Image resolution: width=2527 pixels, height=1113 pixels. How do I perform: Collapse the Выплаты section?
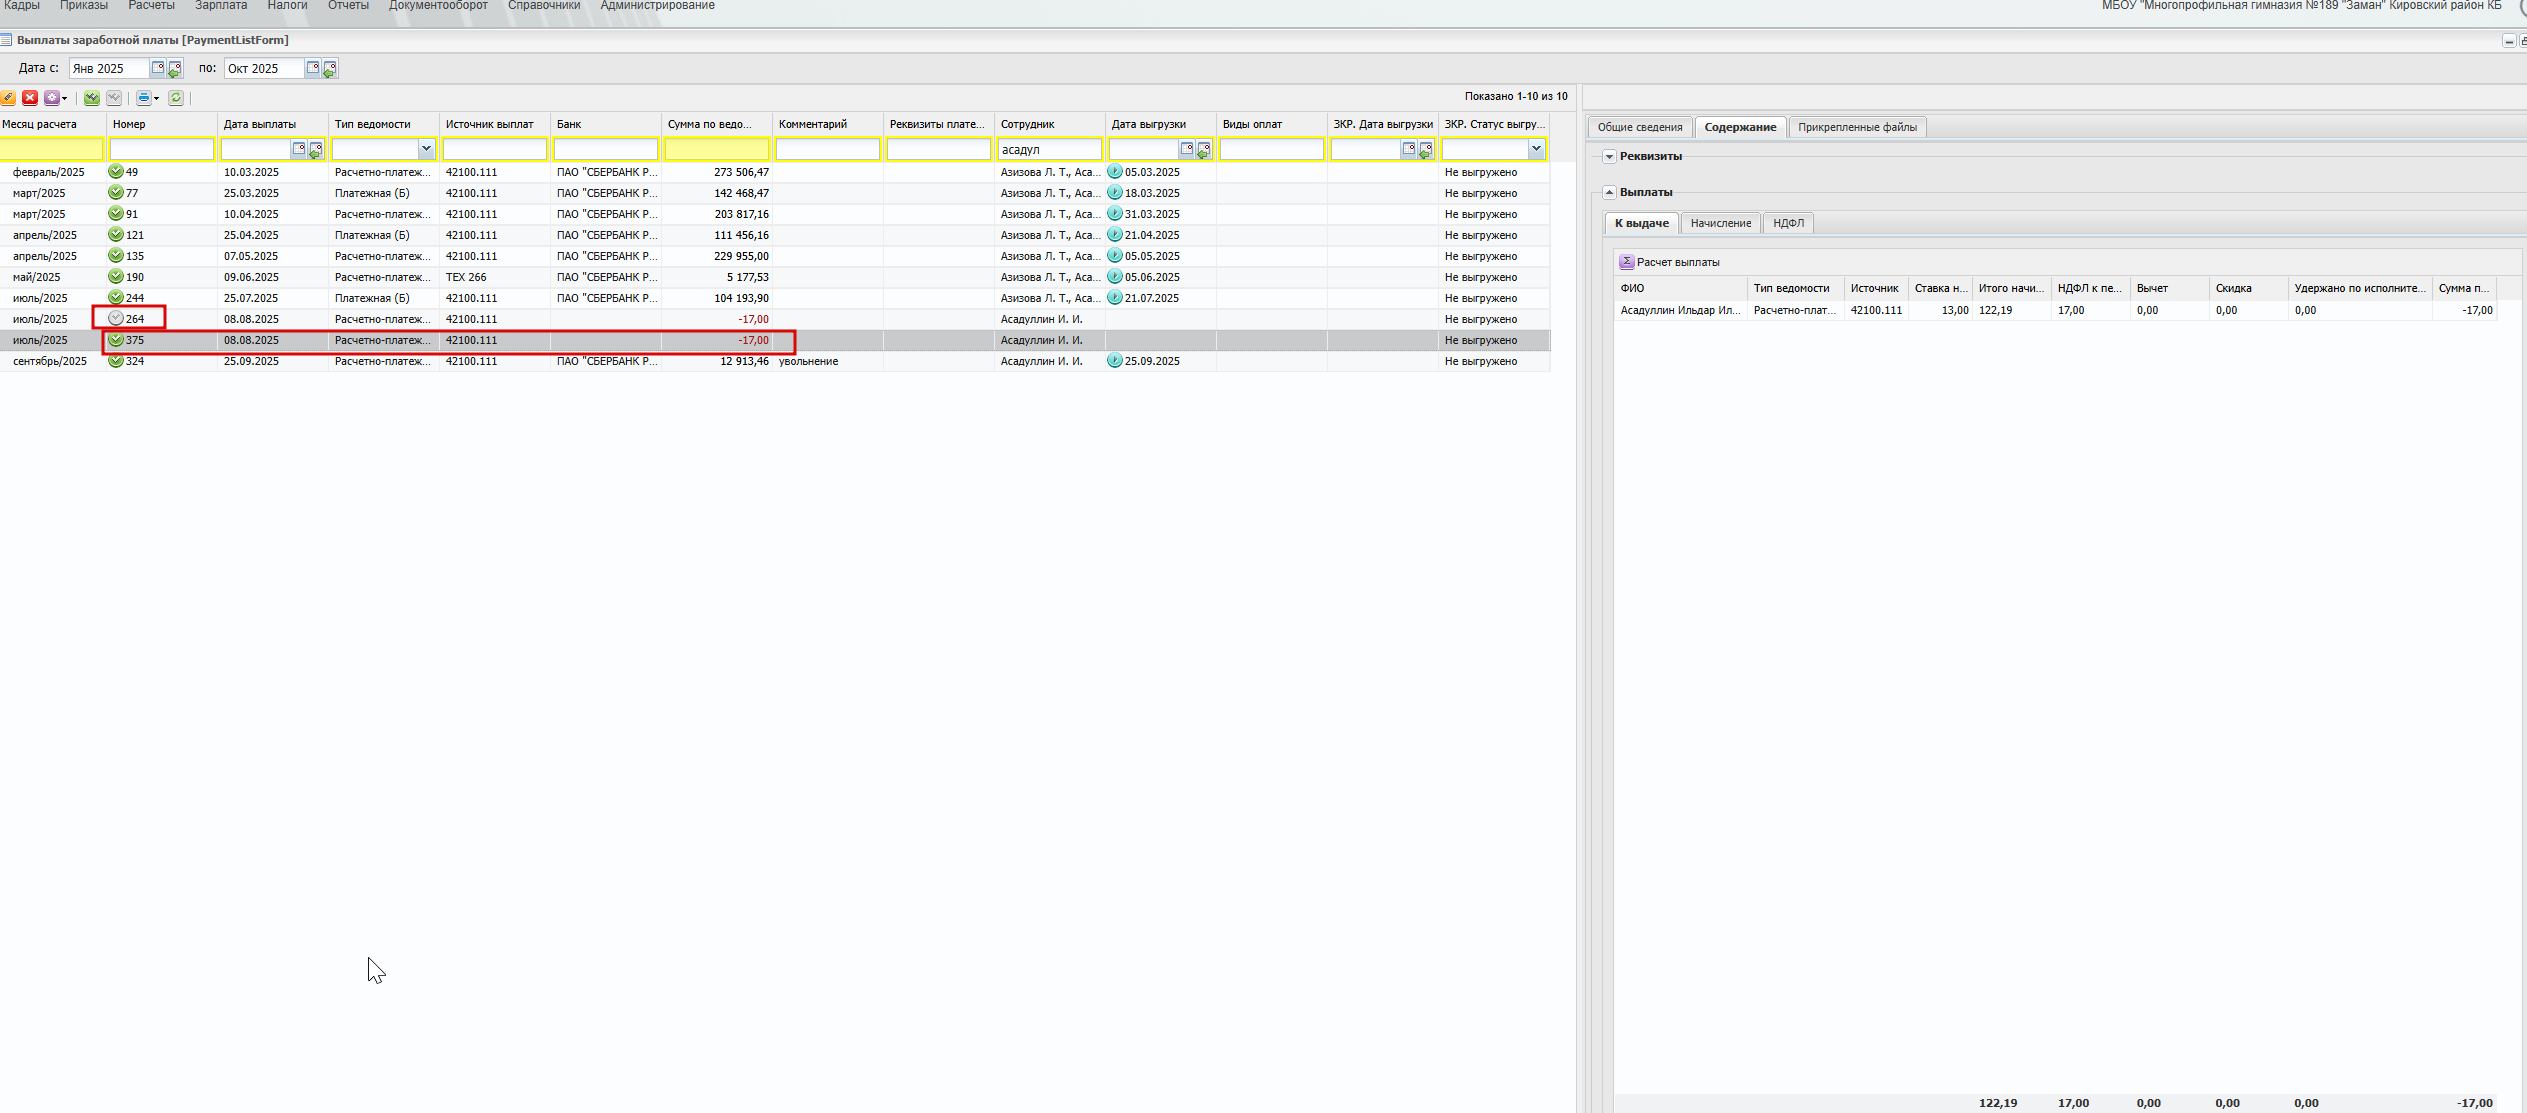(1609, 192)
